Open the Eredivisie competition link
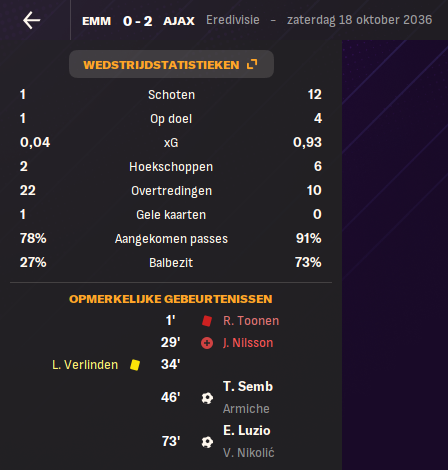Screen dimensions: 448x470 point(233,20)
